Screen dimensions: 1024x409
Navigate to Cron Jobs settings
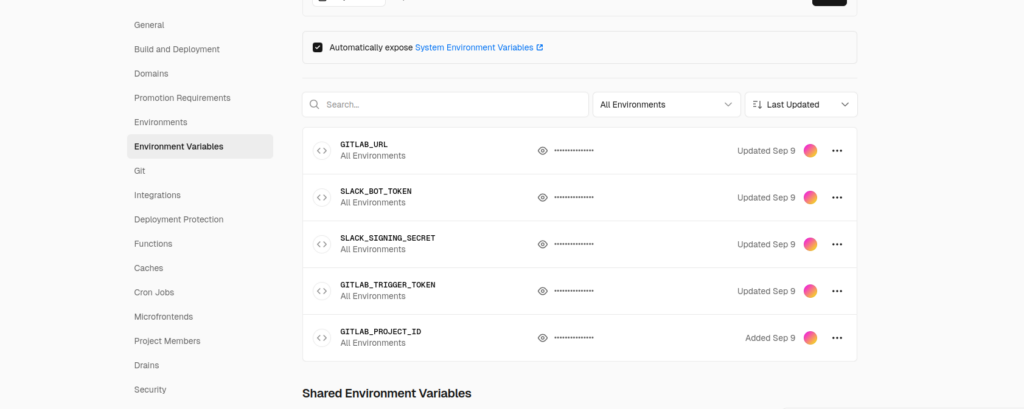click(x=156, y=292)
